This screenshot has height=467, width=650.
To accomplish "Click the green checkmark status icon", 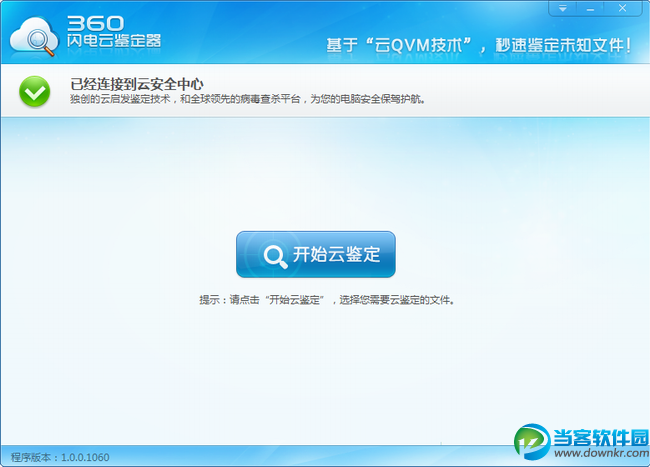I will pos(34,92).
